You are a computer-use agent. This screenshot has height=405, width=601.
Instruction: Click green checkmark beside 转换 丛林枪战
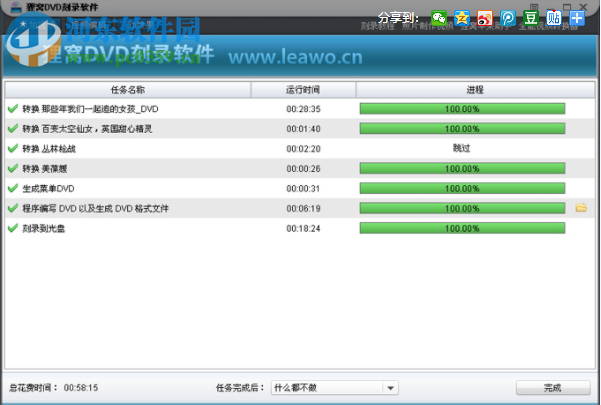point(13,148)
